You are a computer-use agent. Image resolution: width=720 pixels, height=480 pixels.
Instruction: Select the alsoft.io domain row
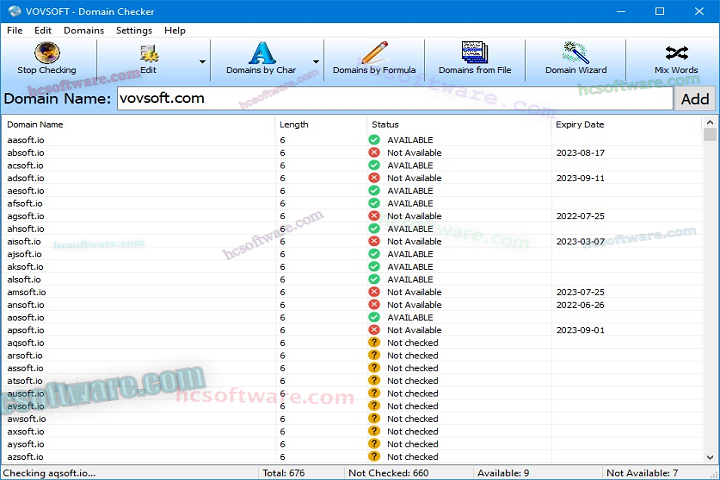[x=352, y=279]
